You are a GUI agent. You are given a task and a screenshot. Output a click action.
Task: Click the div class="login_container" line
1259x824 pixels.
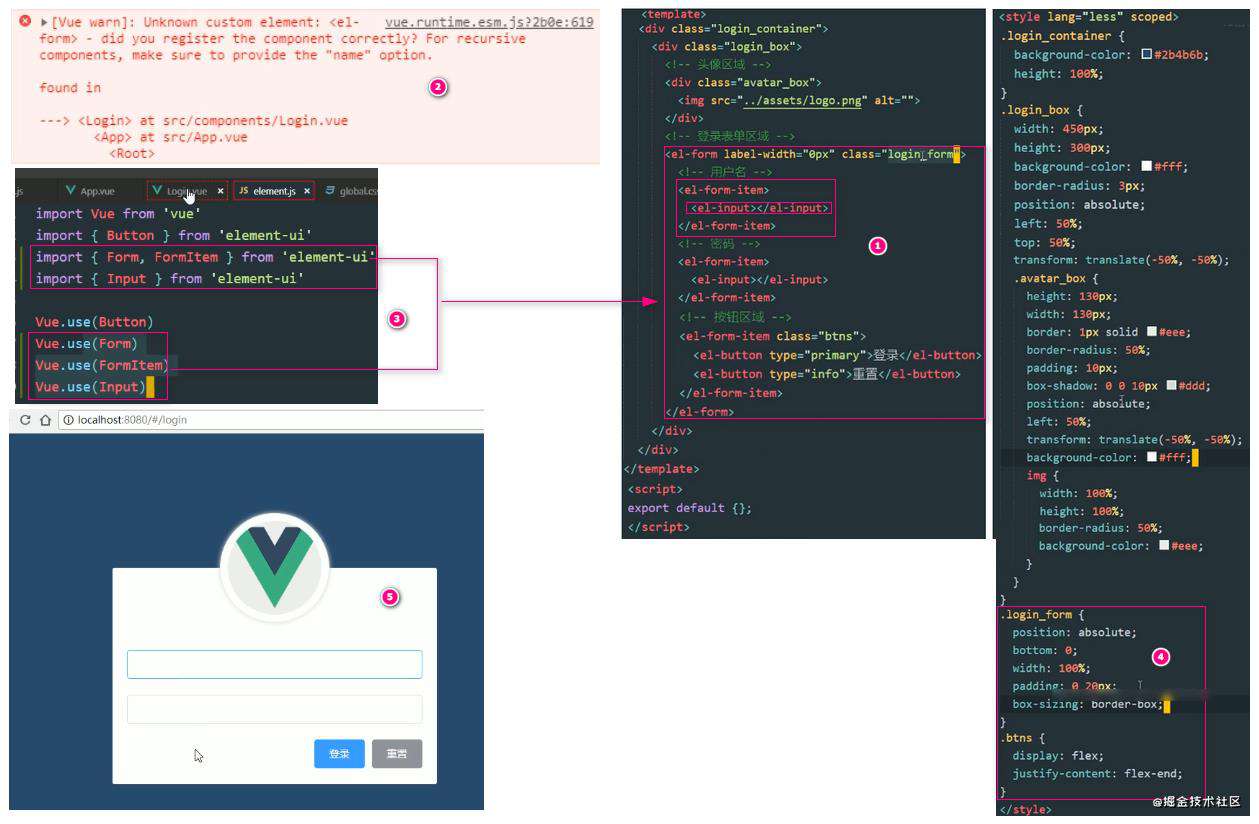tap(734, 29)
